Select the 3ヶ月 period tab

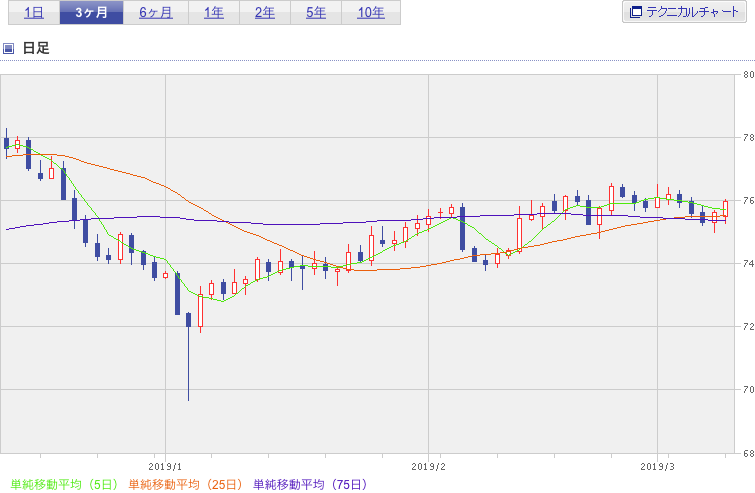pyautogui.click(x=91, y=13)
